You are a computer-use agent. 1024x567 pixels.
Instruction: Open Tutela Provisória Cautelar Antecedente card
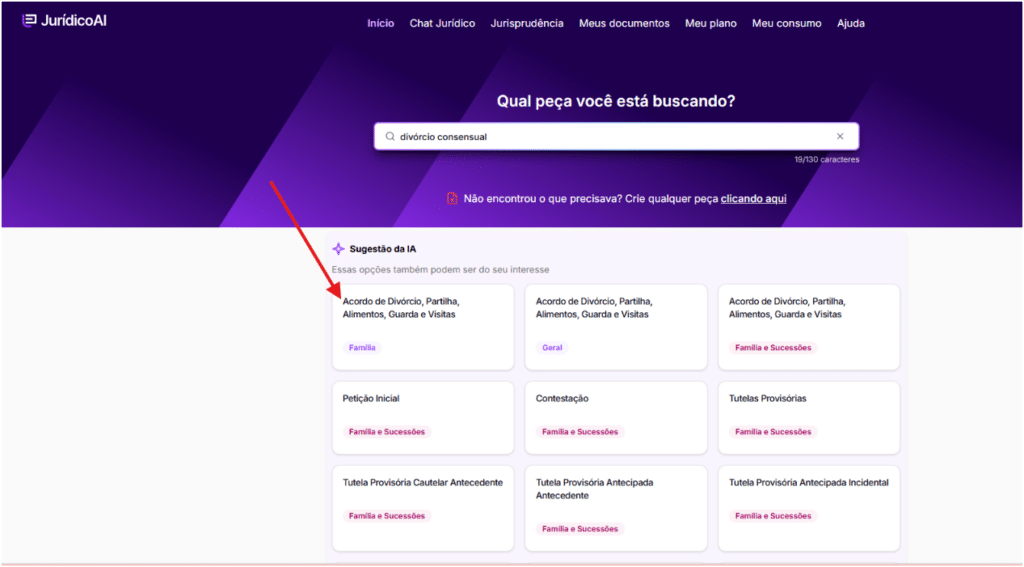(423, 508)
